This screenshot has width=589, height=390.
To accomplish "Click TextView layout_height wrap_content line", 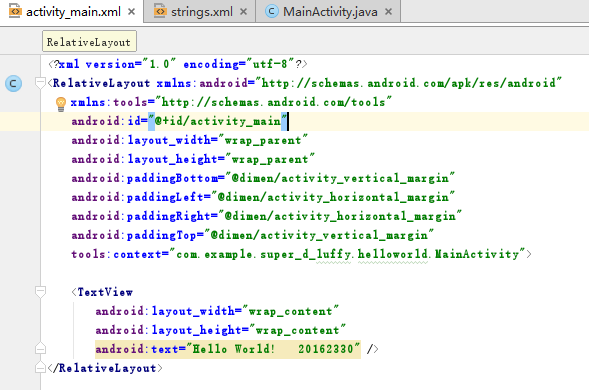I will tap(220, 331).
